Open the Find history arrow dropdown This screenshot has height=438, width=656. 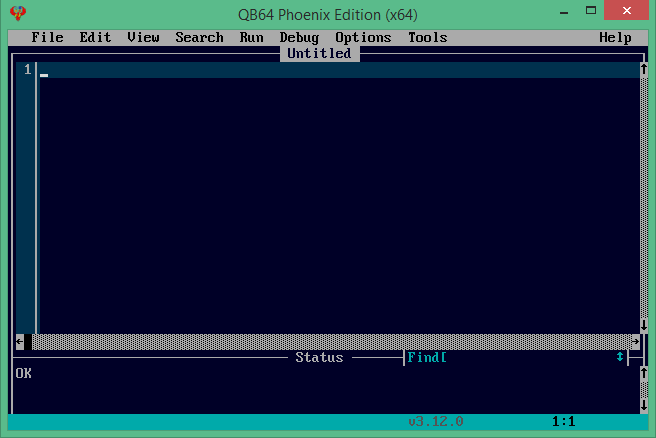620,357
